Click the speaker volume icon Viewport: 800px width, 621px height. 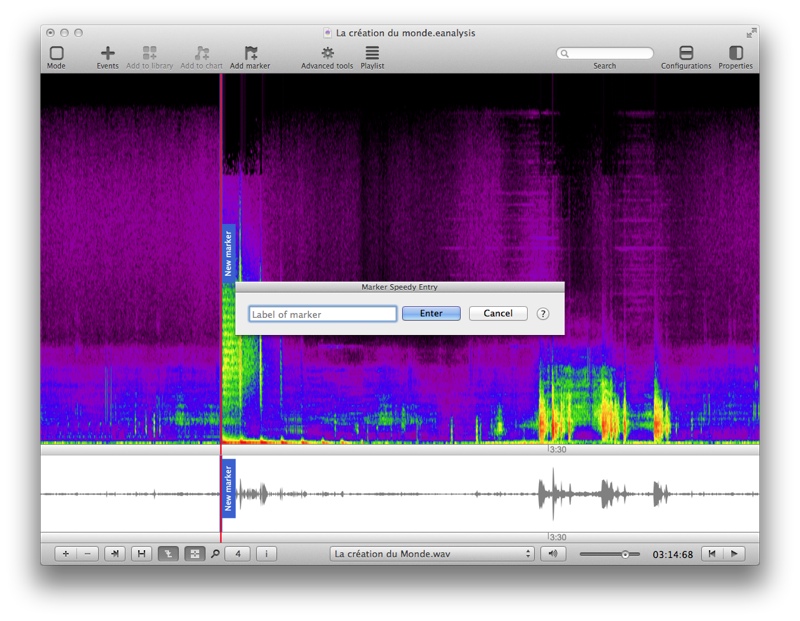pyautogui.click(x=553, y=554)
